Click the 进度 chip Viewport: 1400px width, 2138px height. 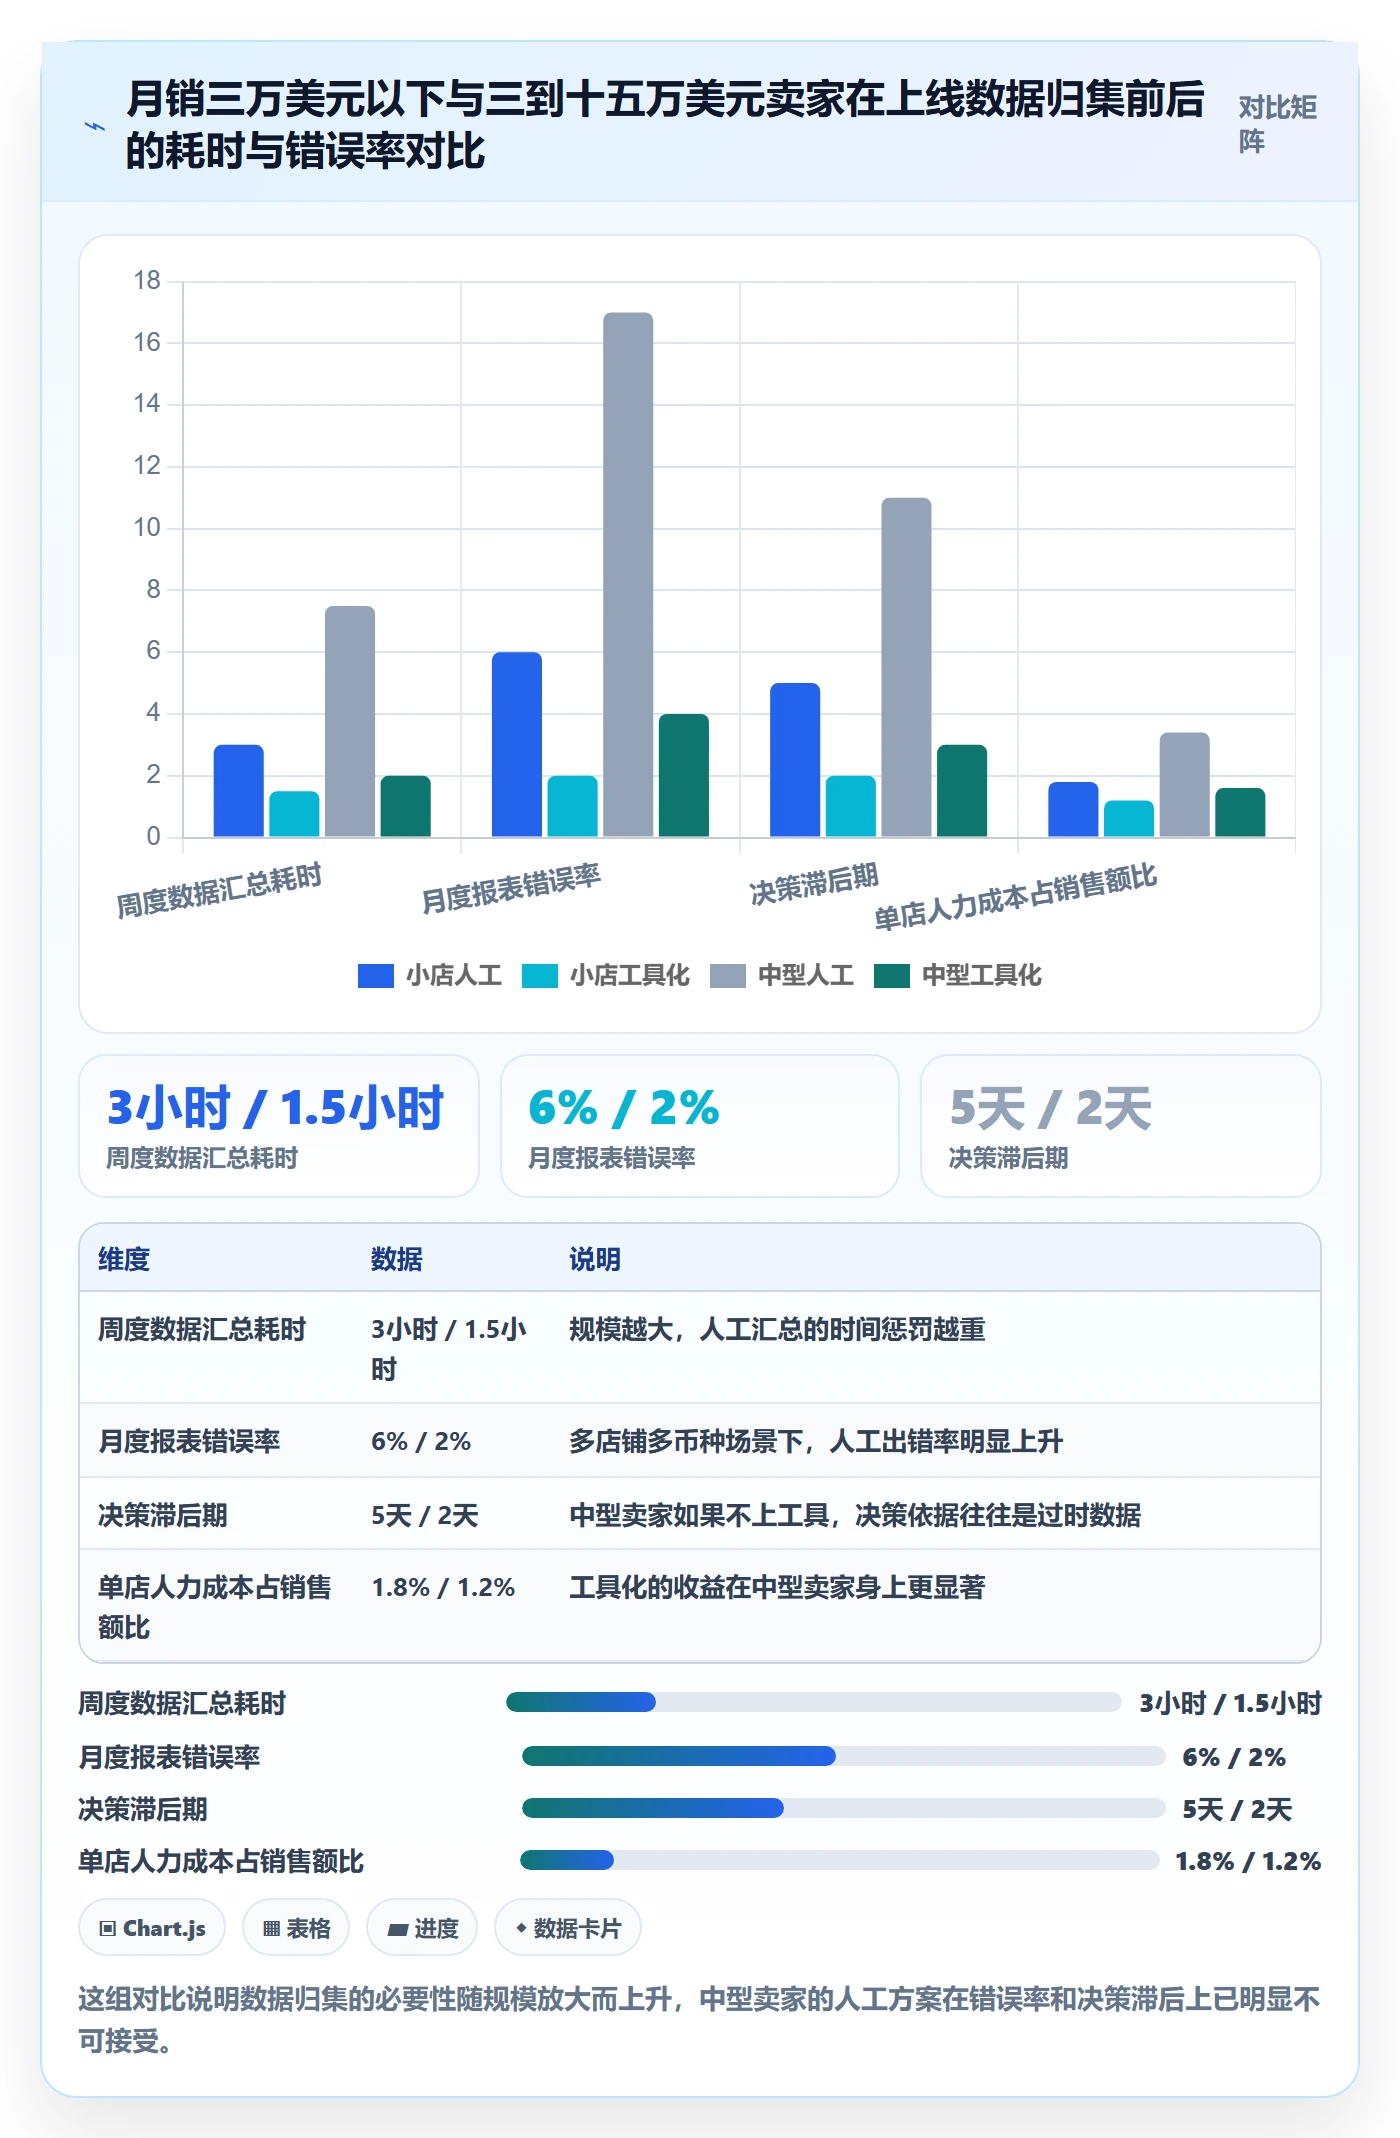[422, 1927]
